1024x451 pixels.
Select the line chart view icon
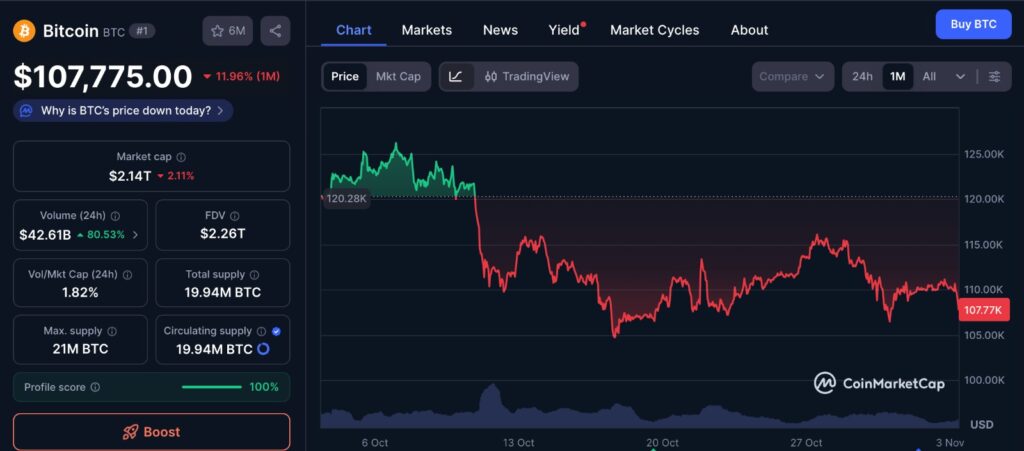(x=456, y=76)
